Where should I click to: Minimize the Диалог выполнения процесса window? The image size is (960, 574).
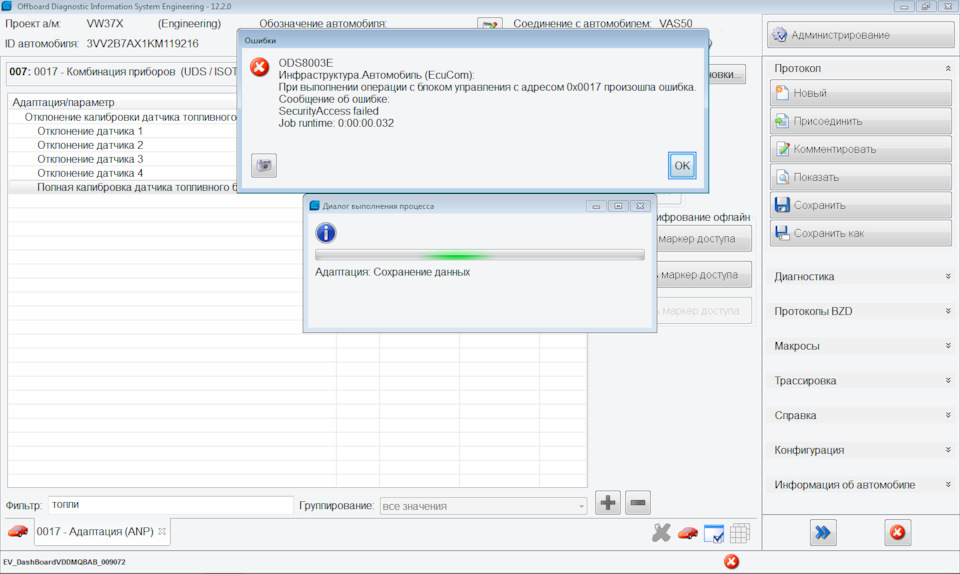(x=596, y=206)
